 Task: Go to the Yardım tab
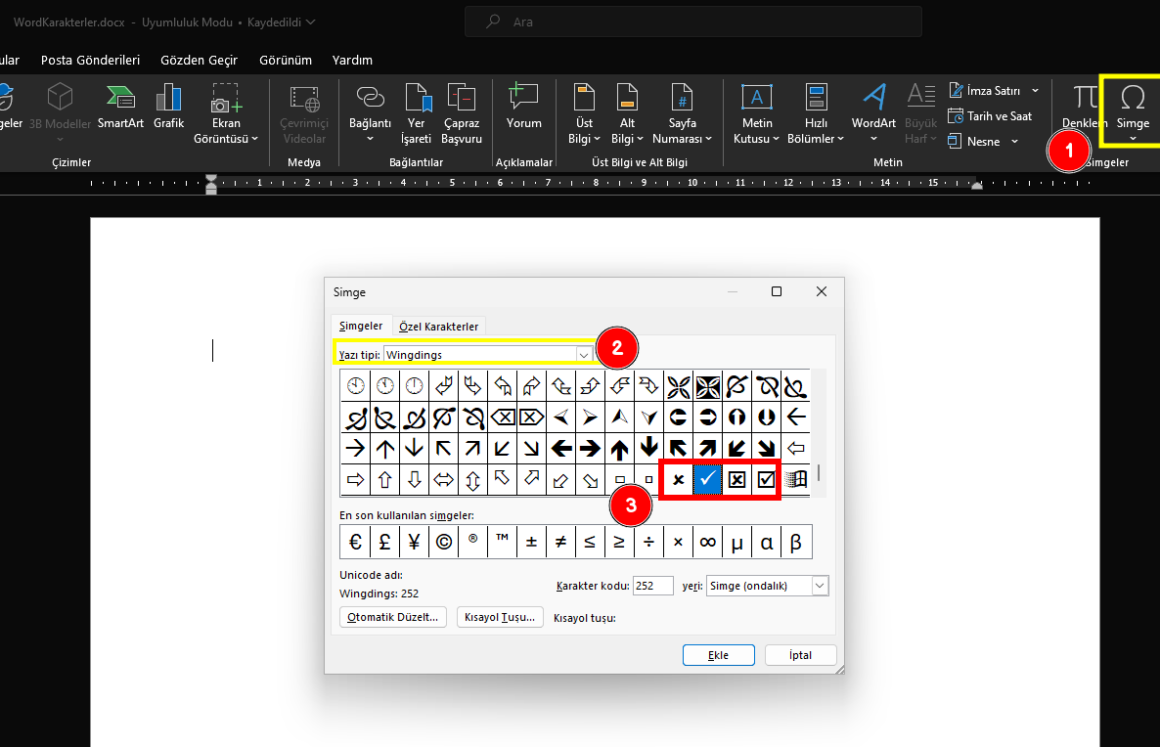click(x=352, y=60)
